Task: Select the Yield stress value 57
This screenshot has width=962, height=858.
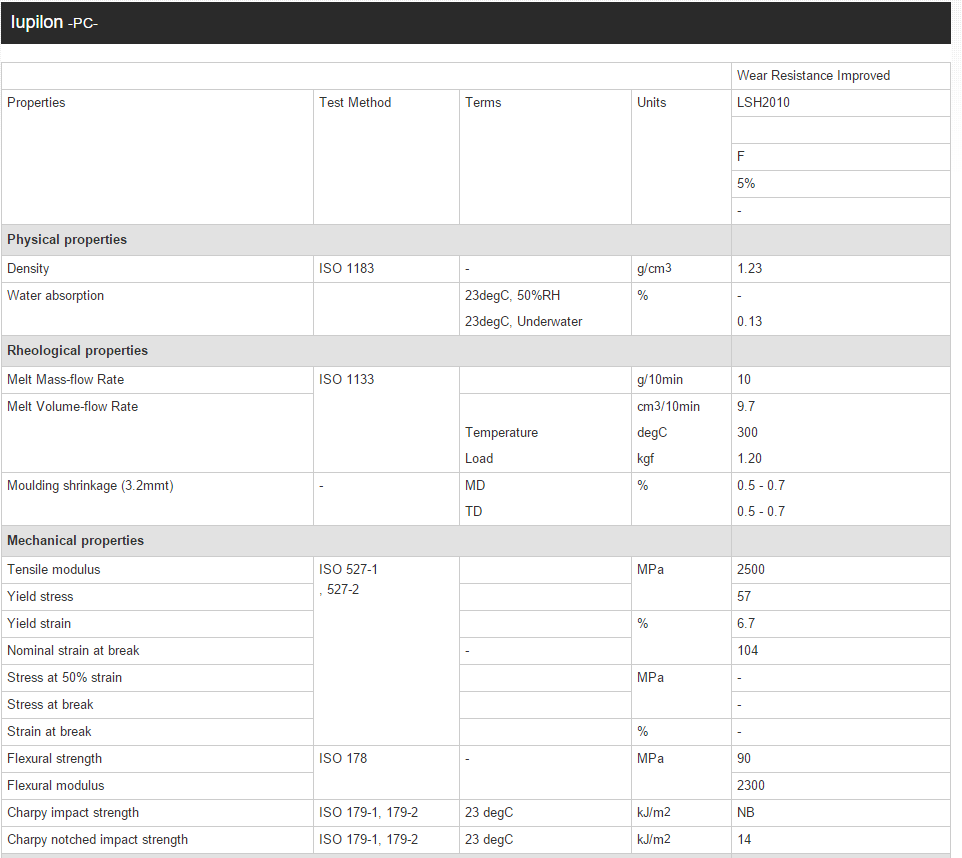Action: [x=744, y=597]
